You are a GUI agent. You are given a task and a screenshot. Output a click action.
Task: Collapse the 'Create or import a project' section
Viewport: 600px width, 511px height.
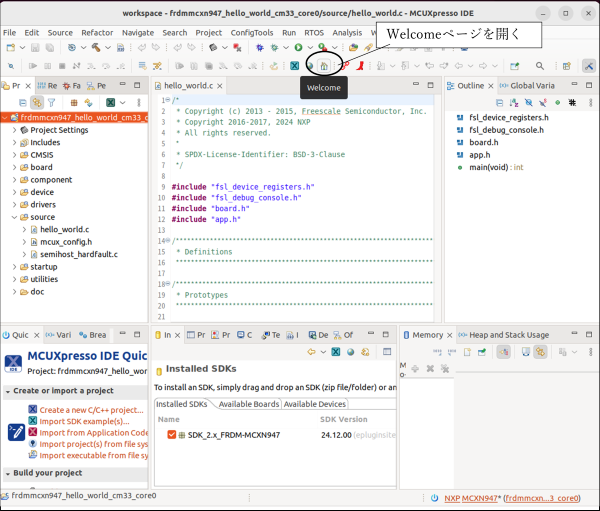tap(7, 391)
